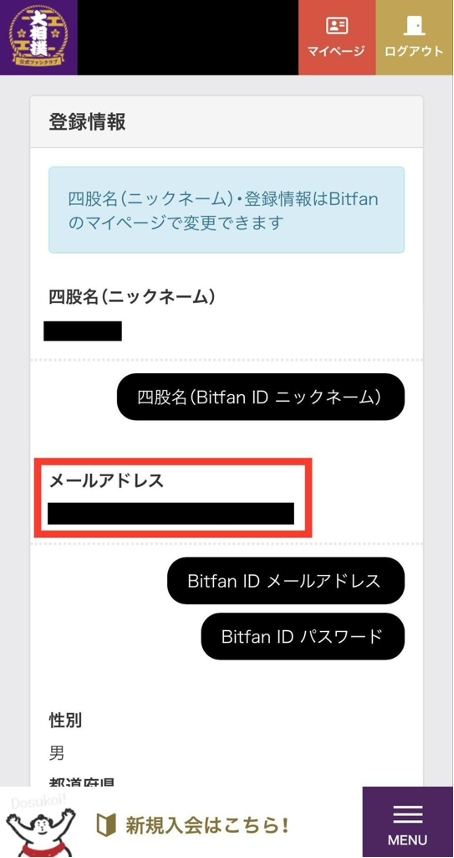Click the book icon beside 新規入会

click(106, 825)
